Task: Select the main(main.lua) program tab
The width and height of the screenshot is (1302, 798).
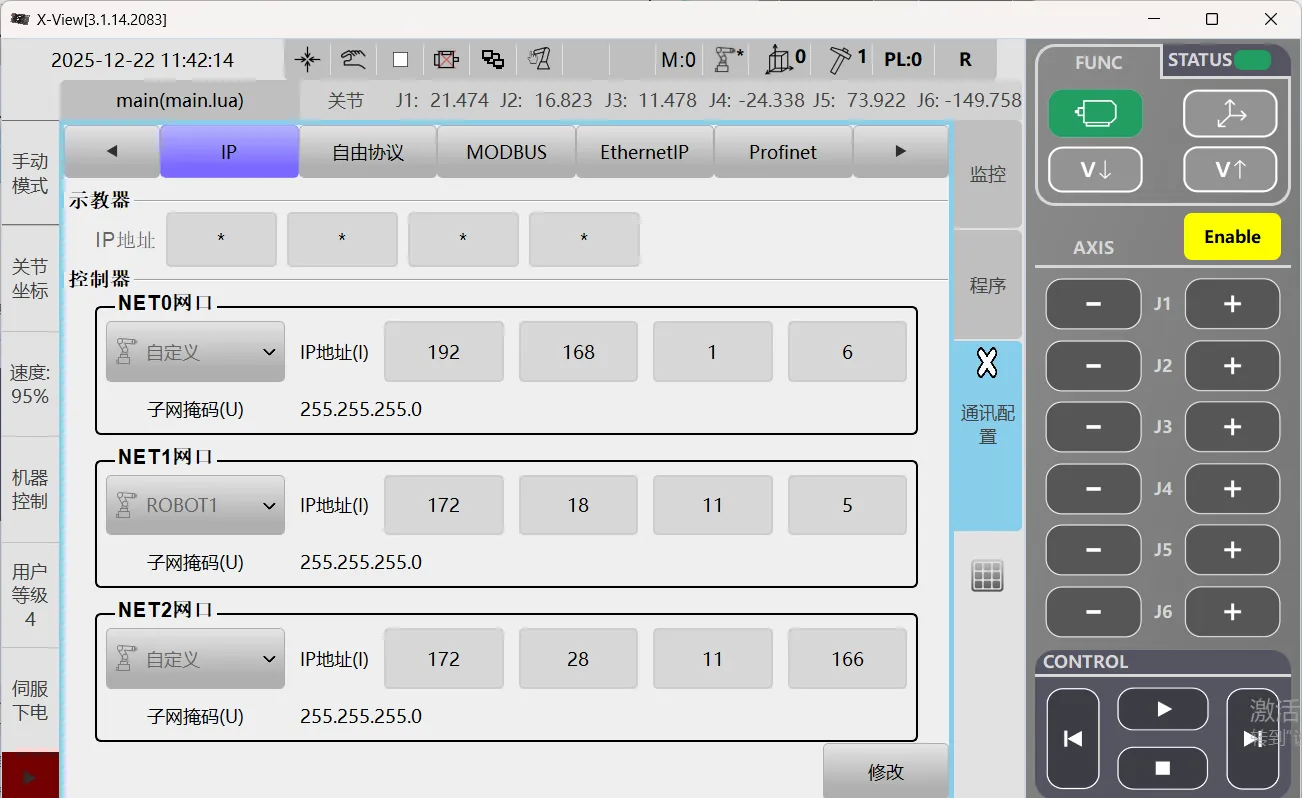Action: (x=180, y=100)
